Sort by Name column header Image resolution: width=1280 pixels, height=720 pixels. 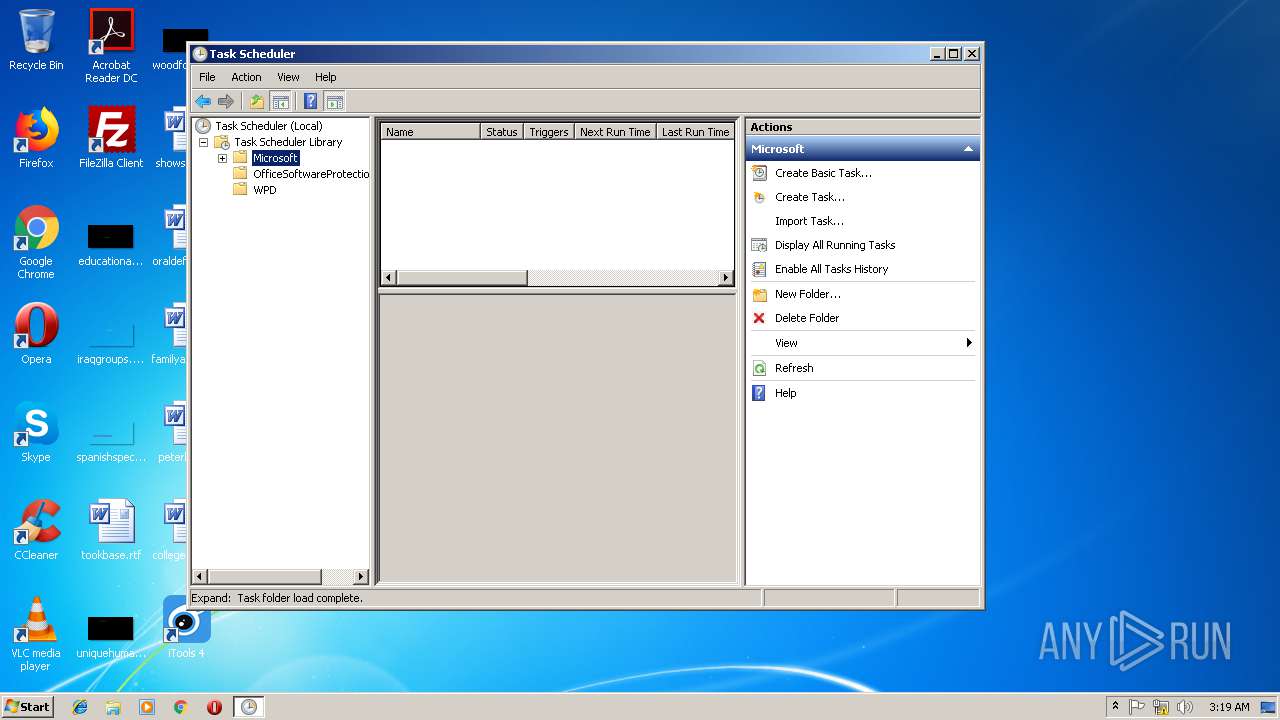click(431, 132)
